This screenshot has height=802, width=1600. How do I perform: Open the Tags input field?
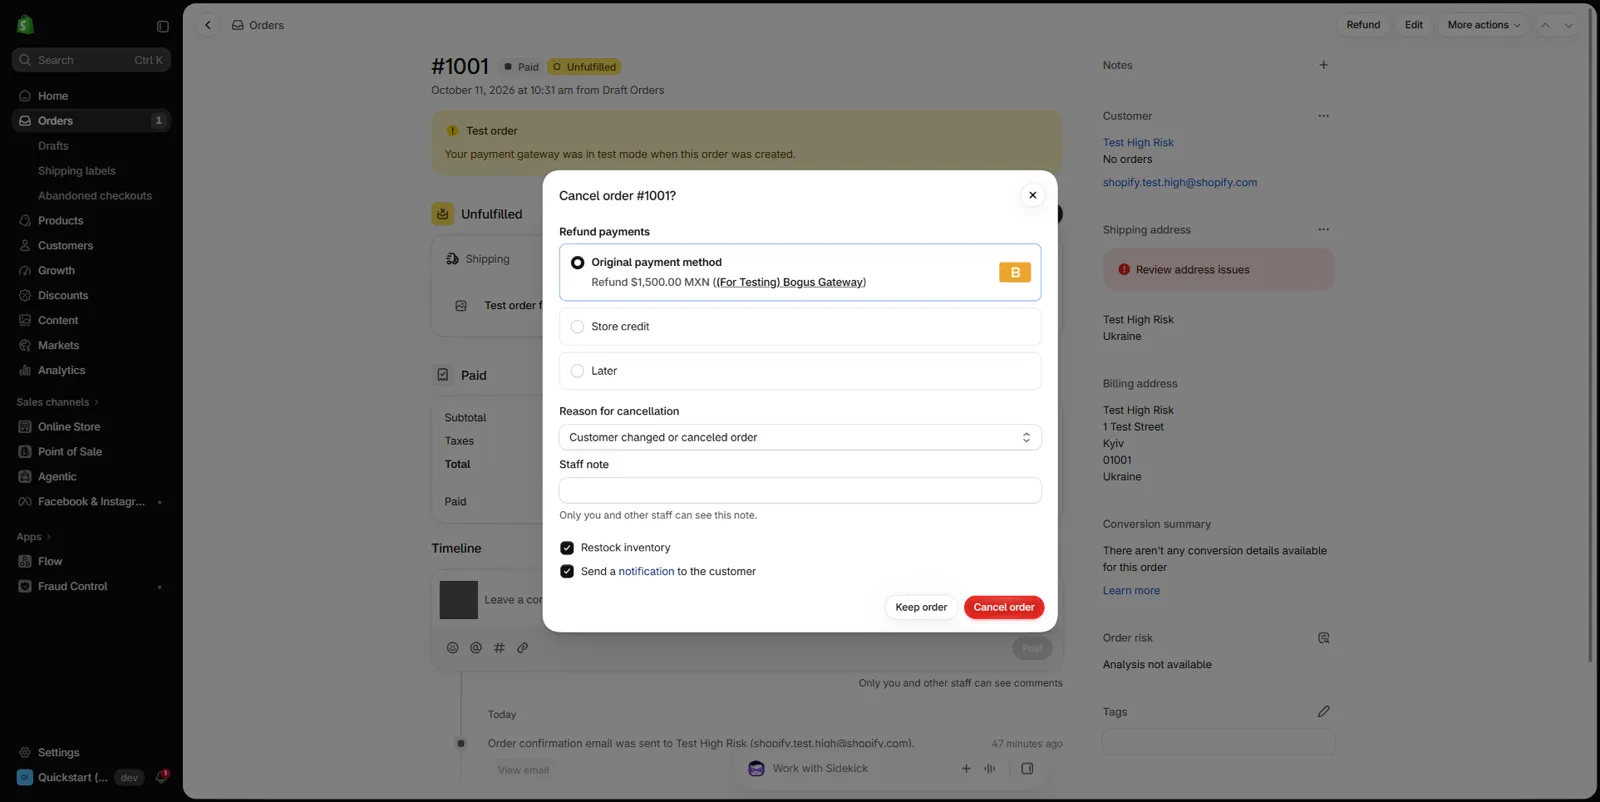[x=1218, y=742]
